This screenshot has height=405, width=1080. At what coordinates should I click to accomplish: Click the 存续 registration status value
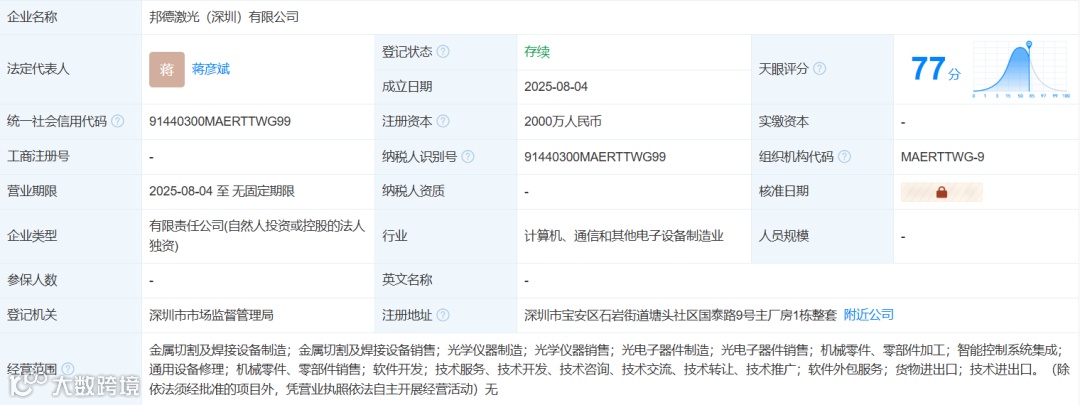click(x=537, y=52)
